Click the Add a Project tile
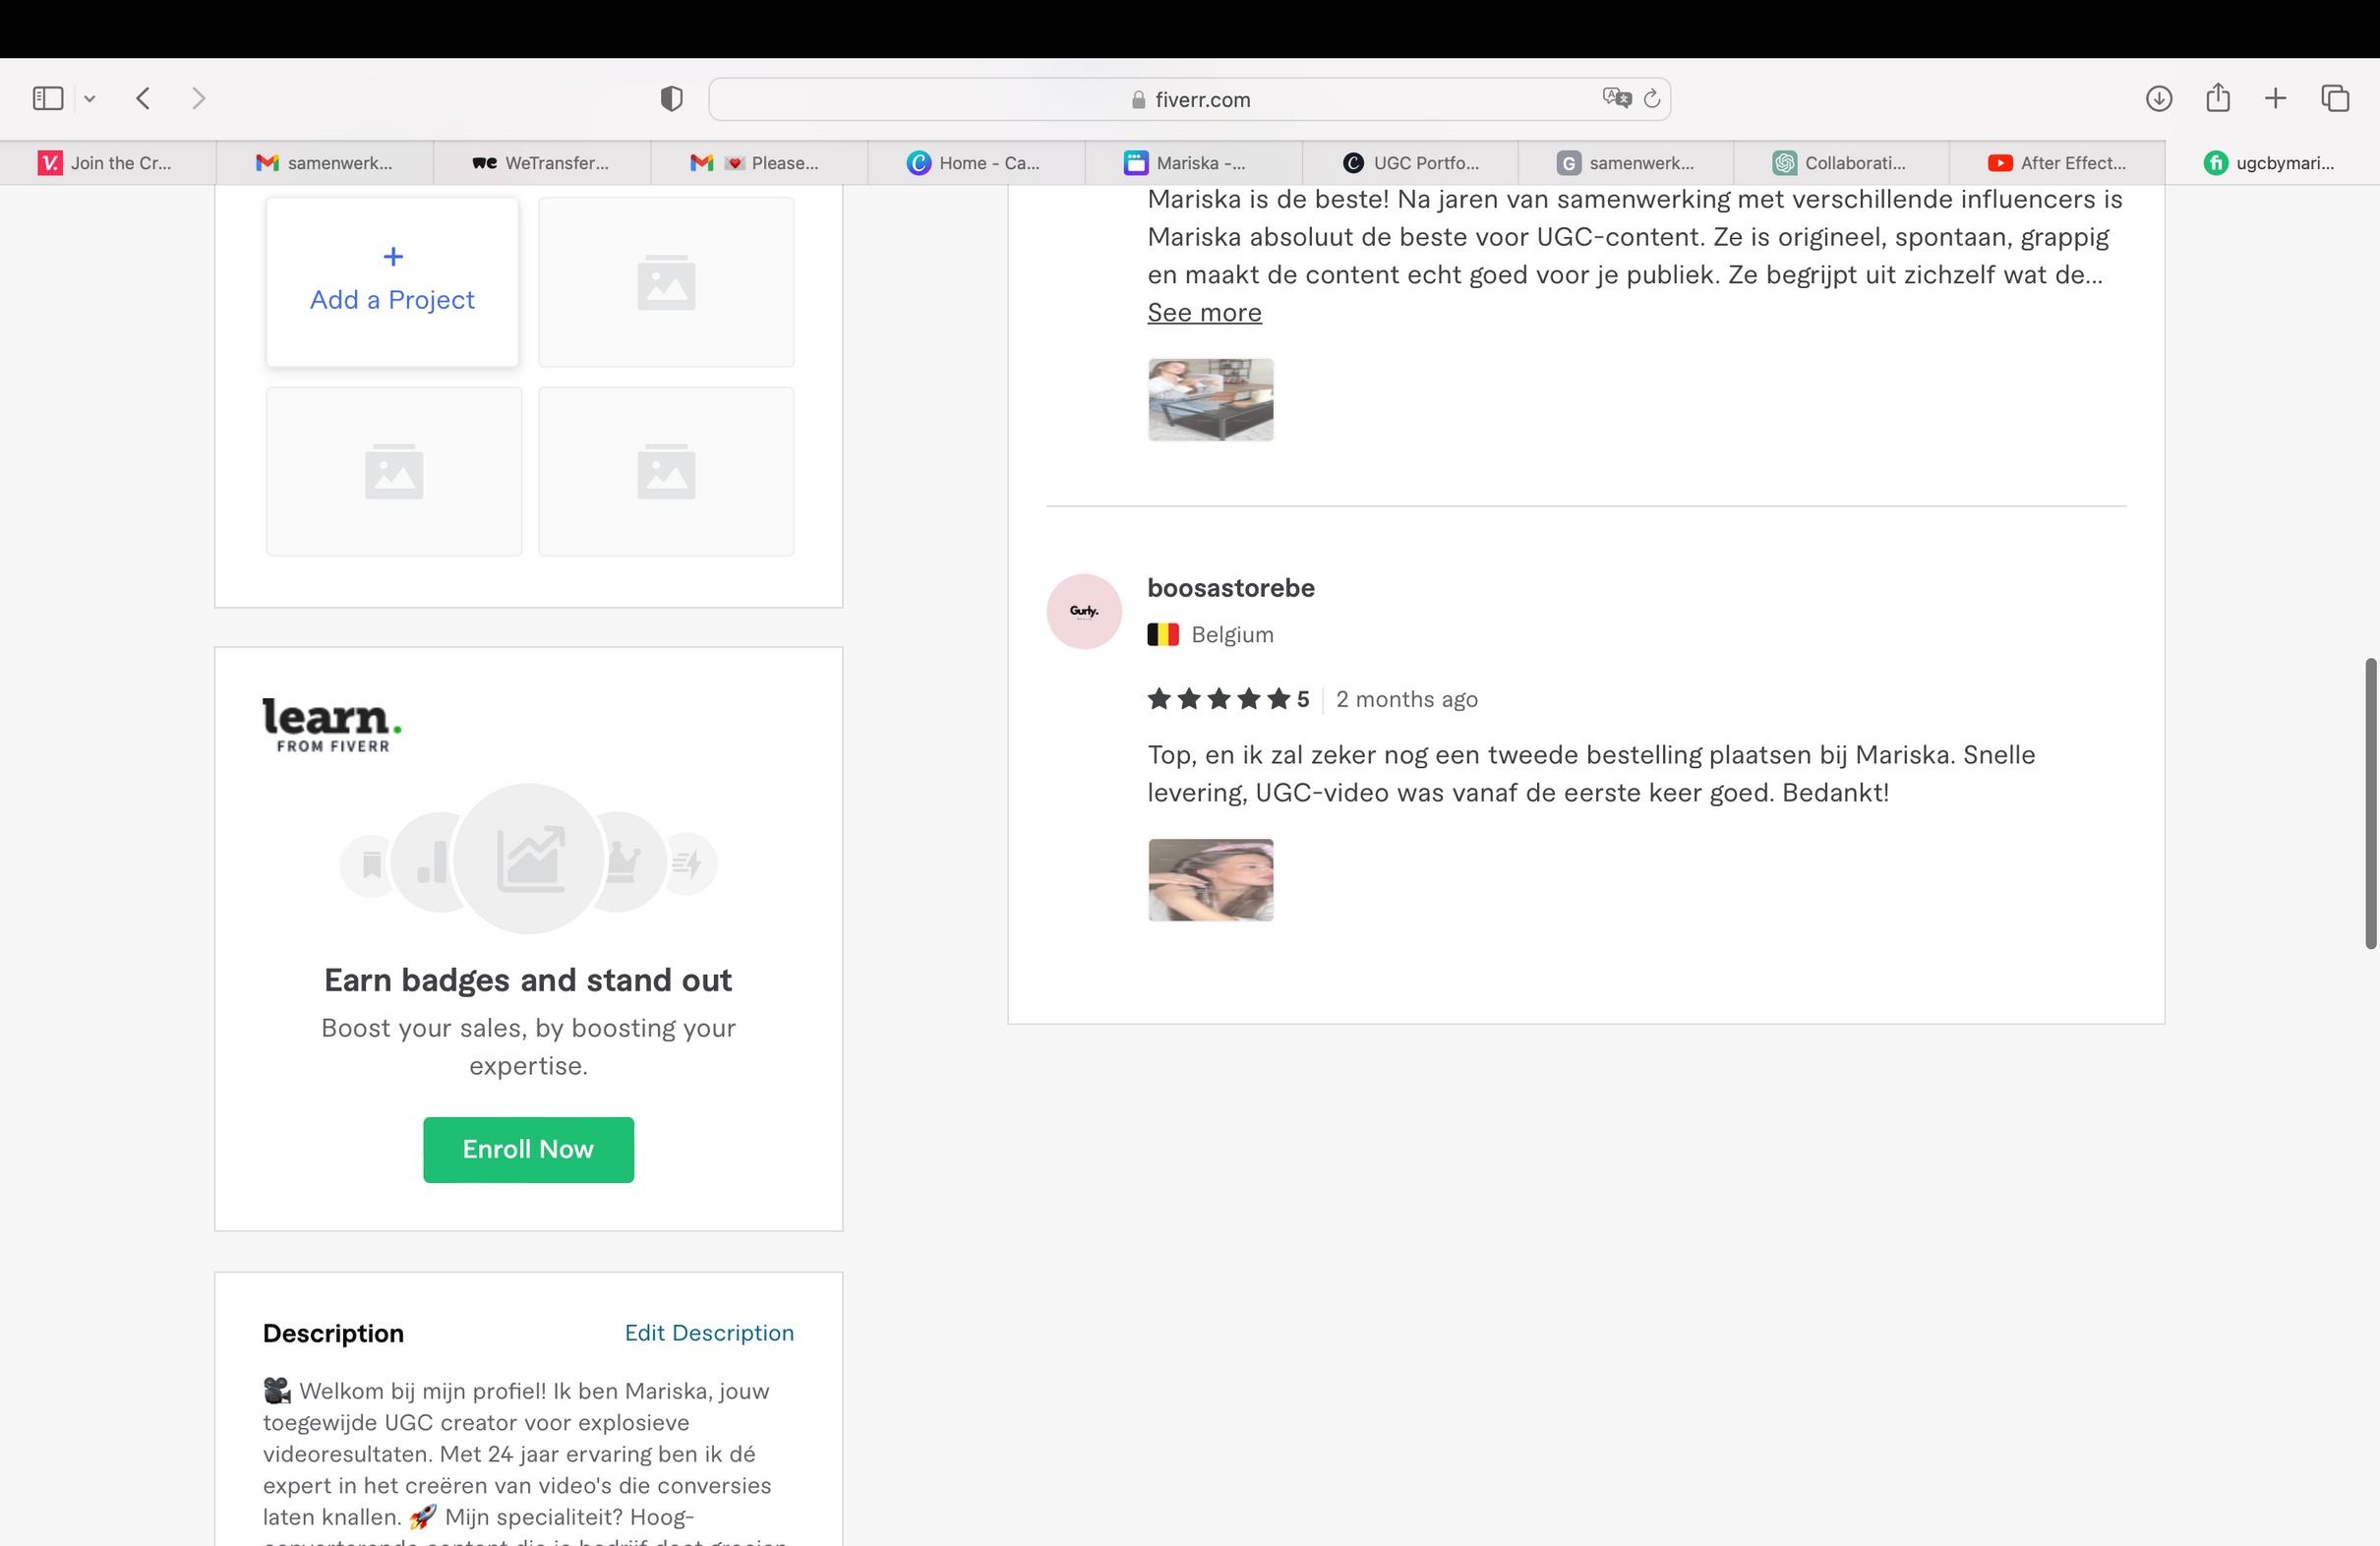 [x=392, y=281]
